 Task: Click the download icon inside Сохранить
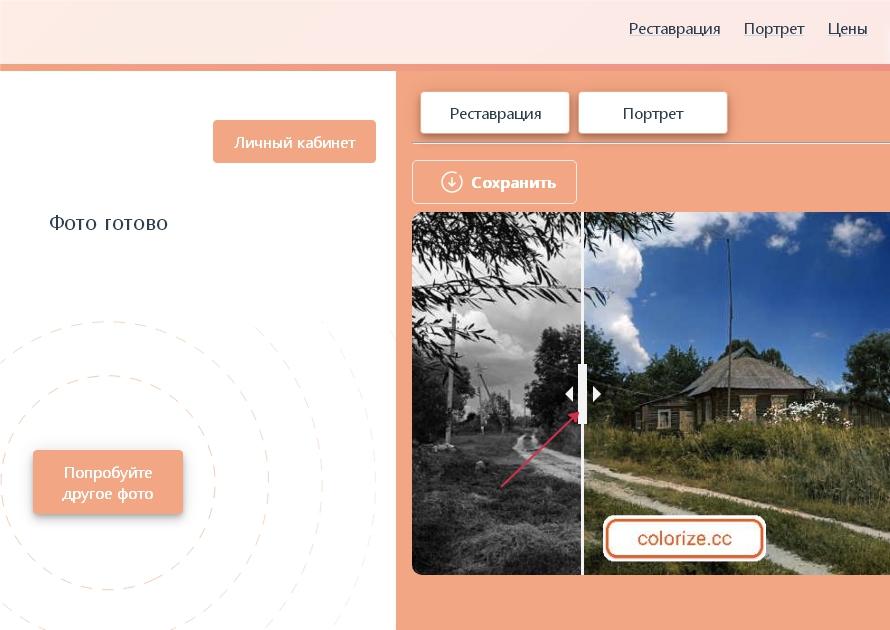452,182
